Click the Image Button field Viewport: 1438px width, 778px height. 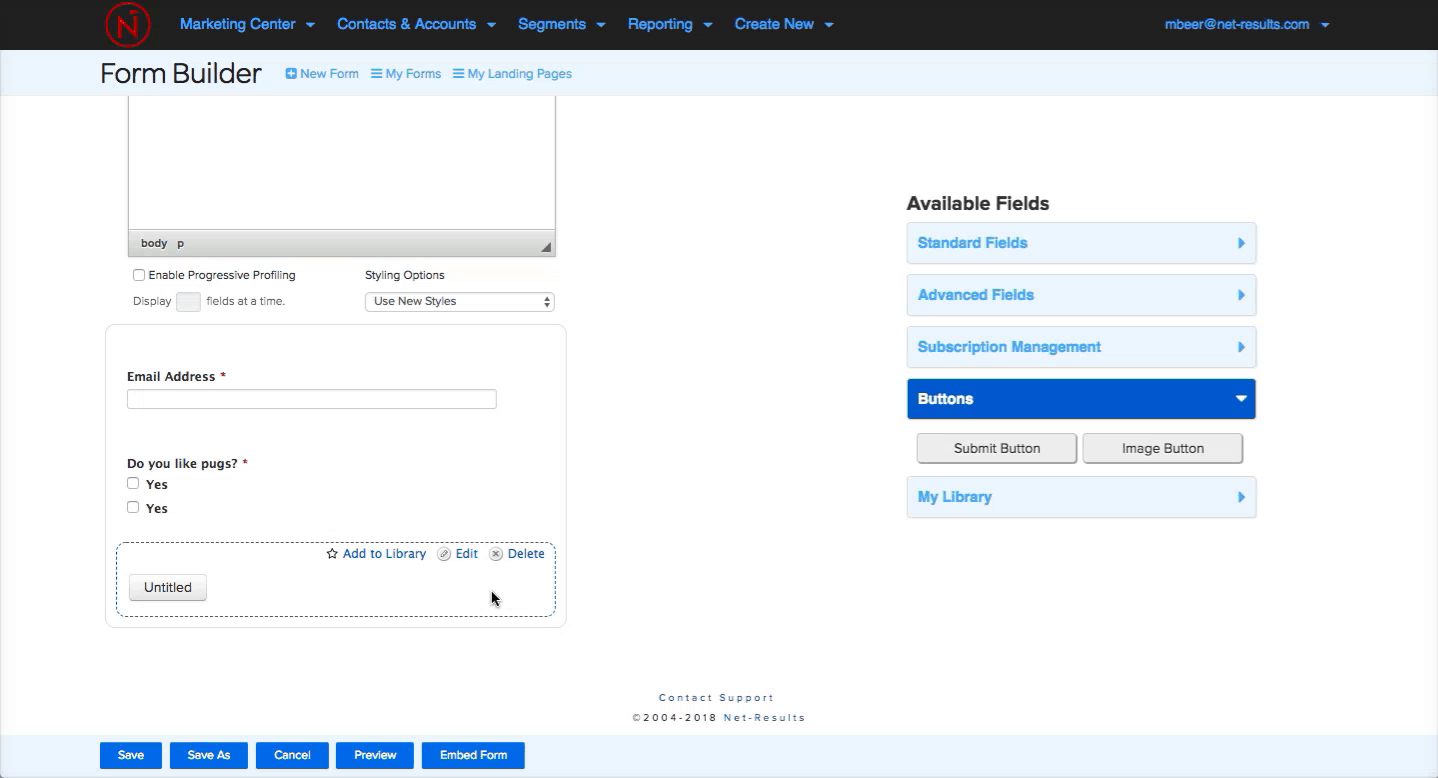click(1163, 448)
